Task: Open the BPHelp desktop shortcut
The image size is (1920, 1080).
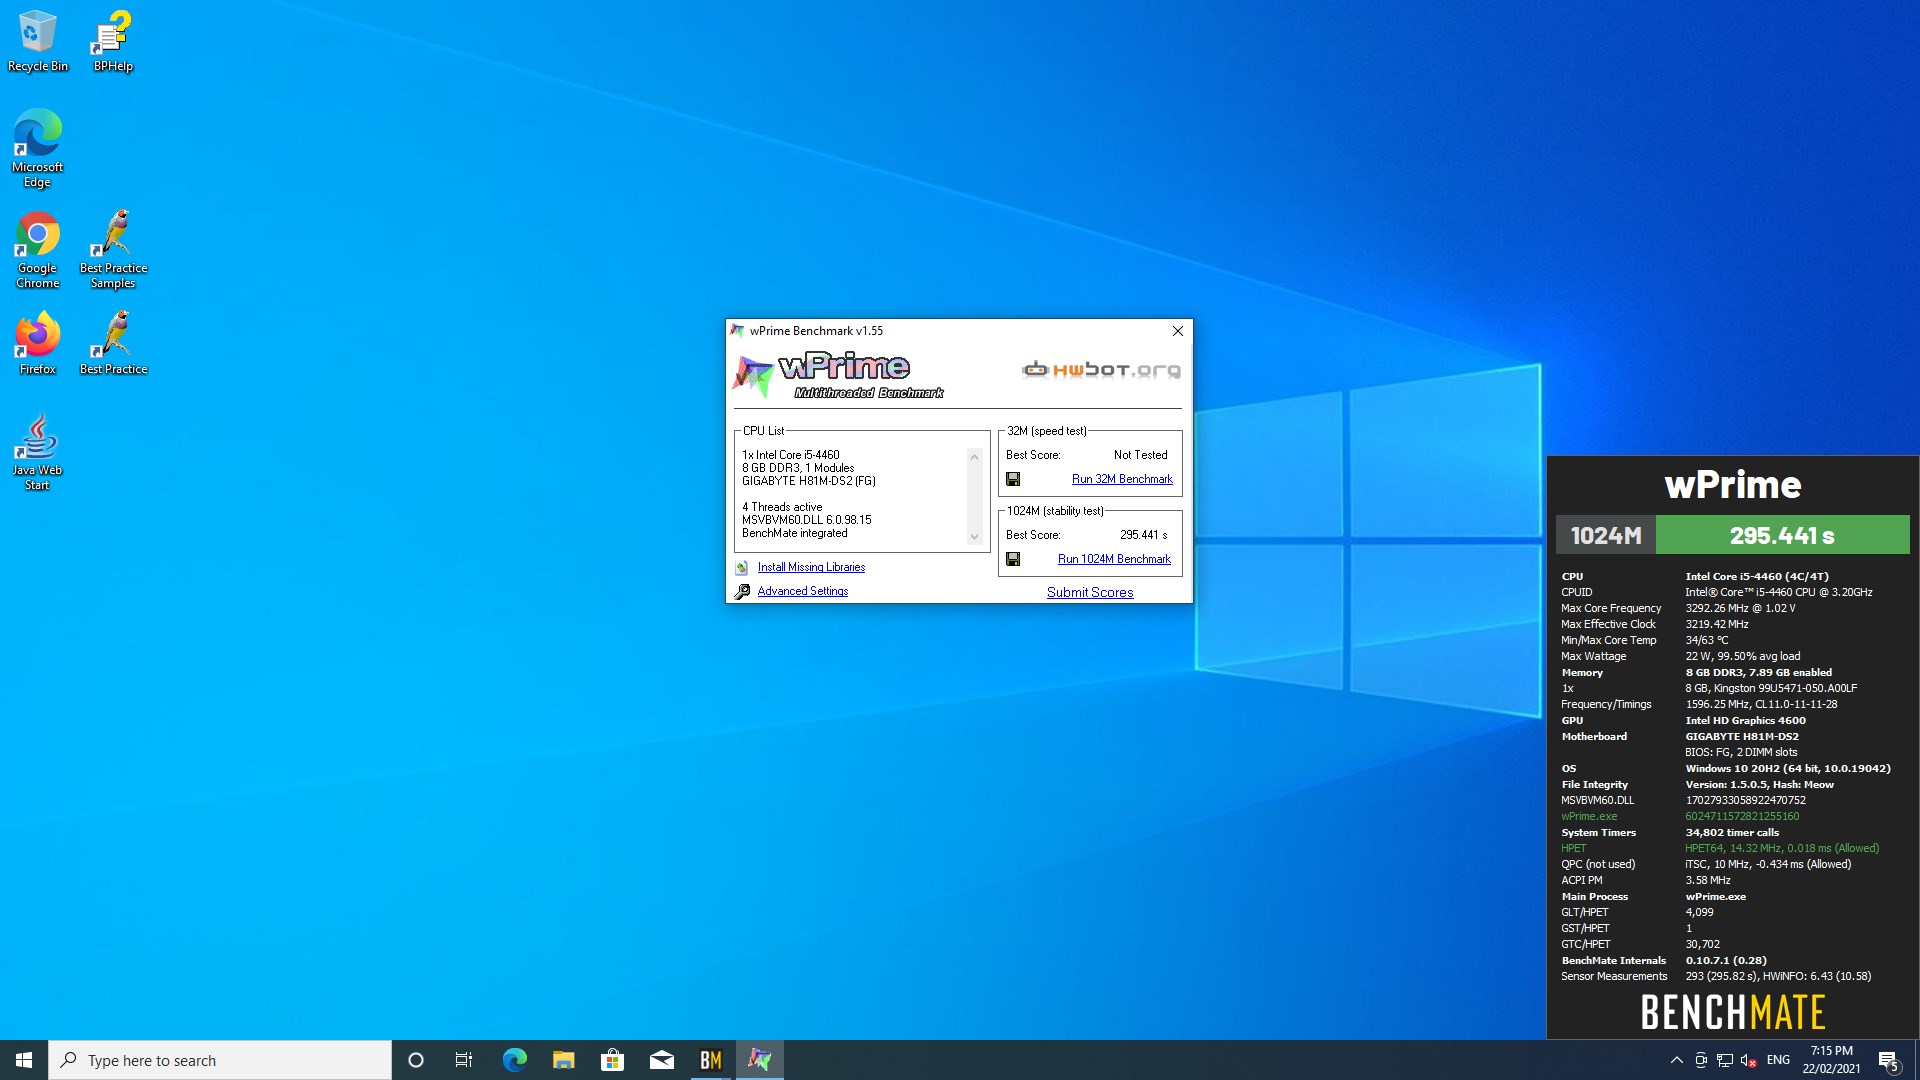Action: click(113, 41)
